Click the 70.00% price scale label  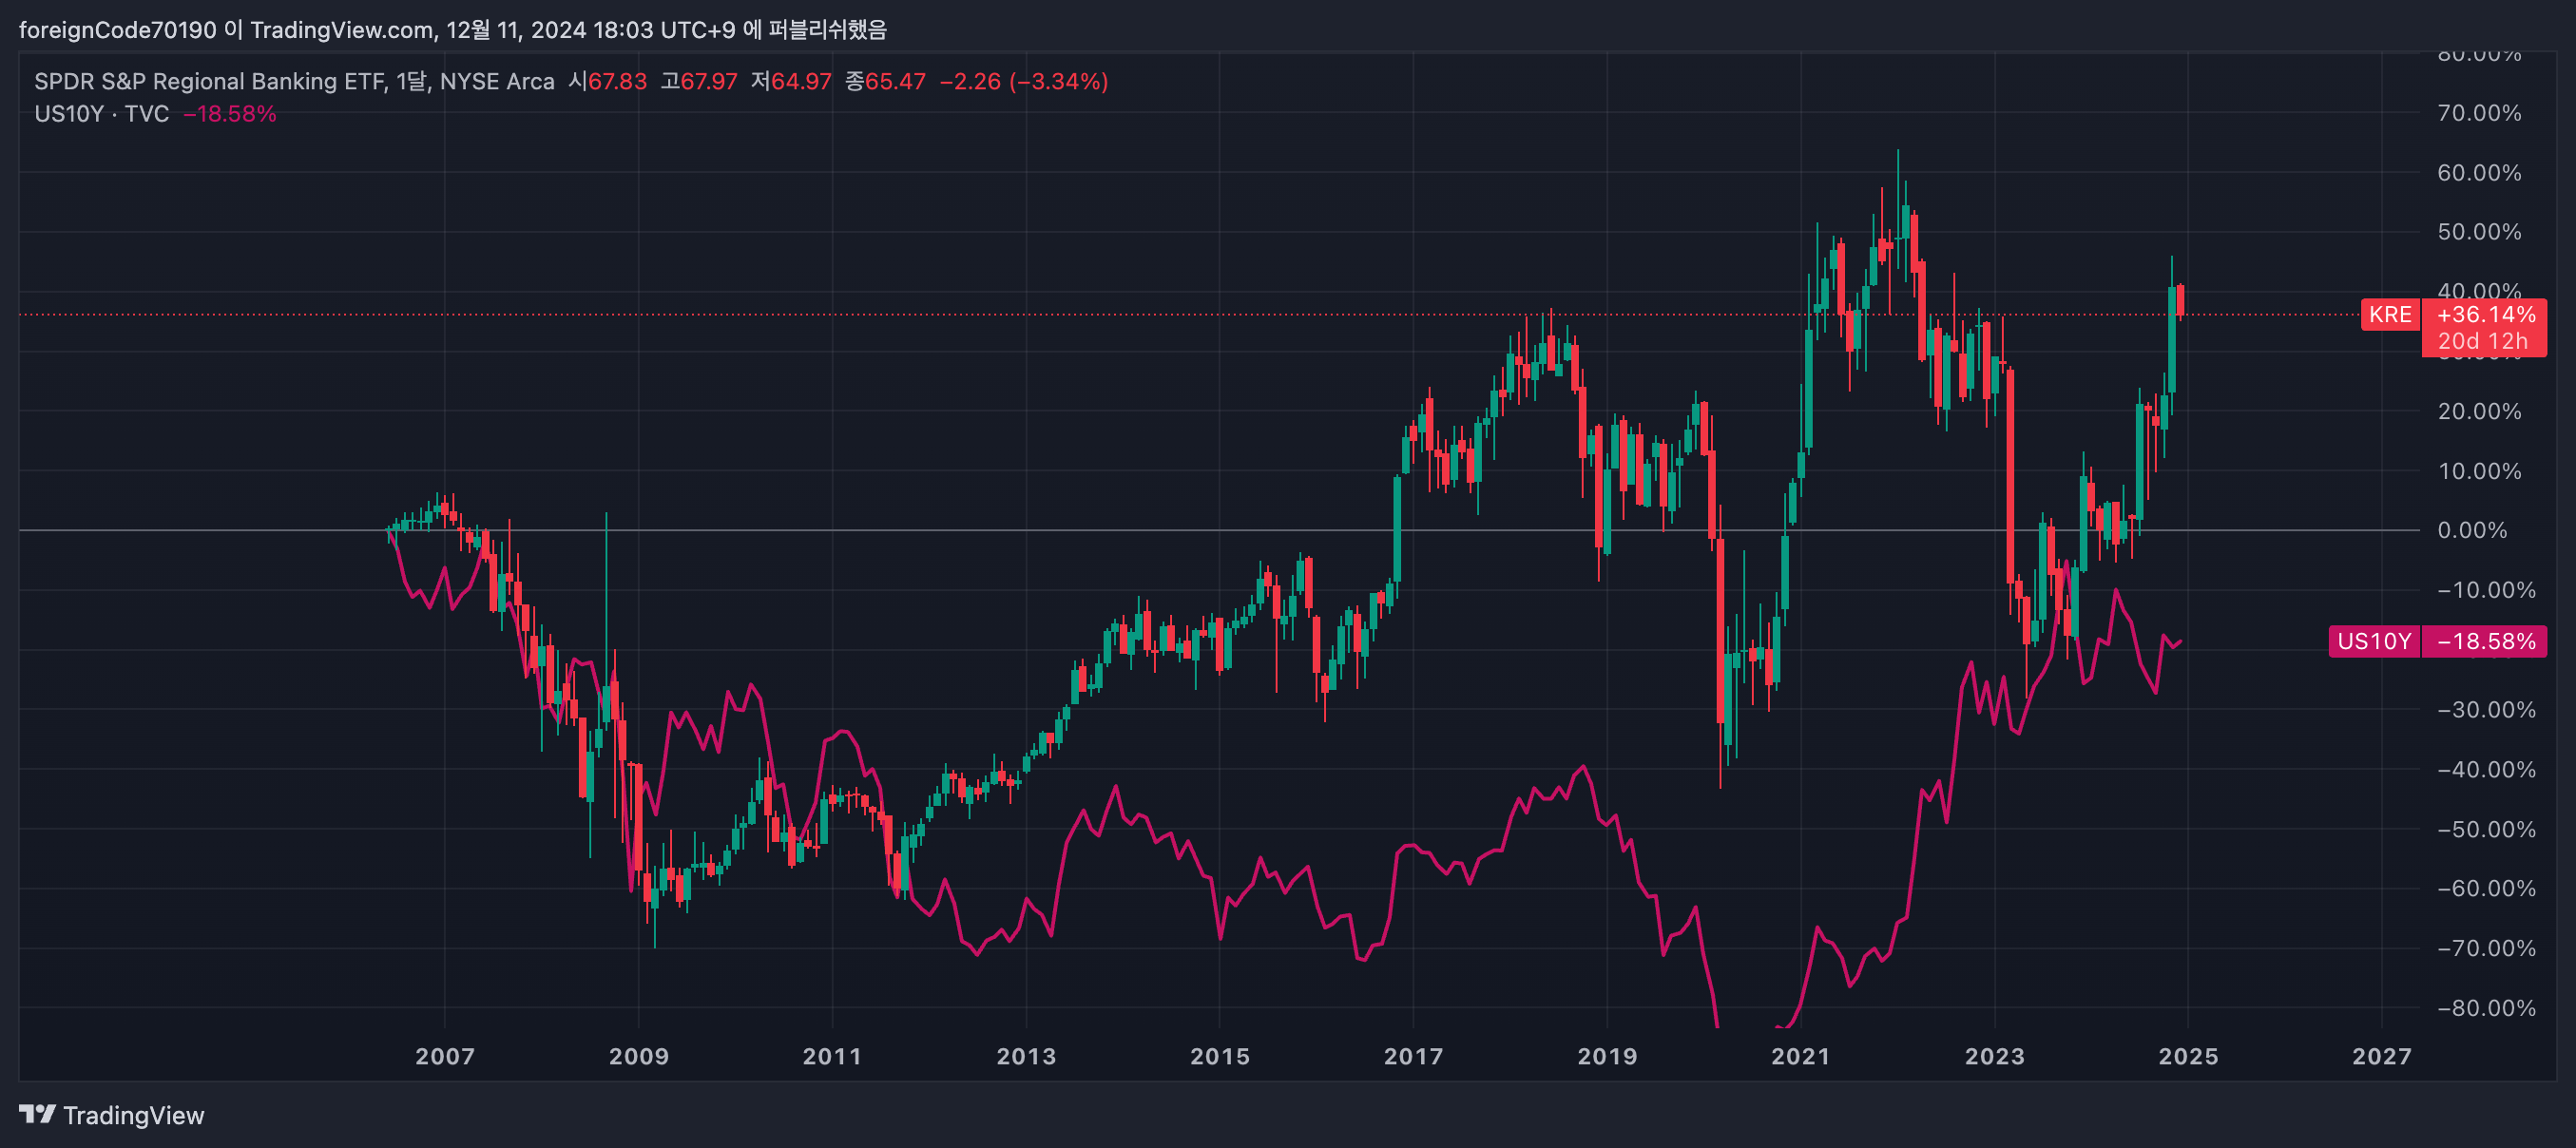pos(2479,113)
